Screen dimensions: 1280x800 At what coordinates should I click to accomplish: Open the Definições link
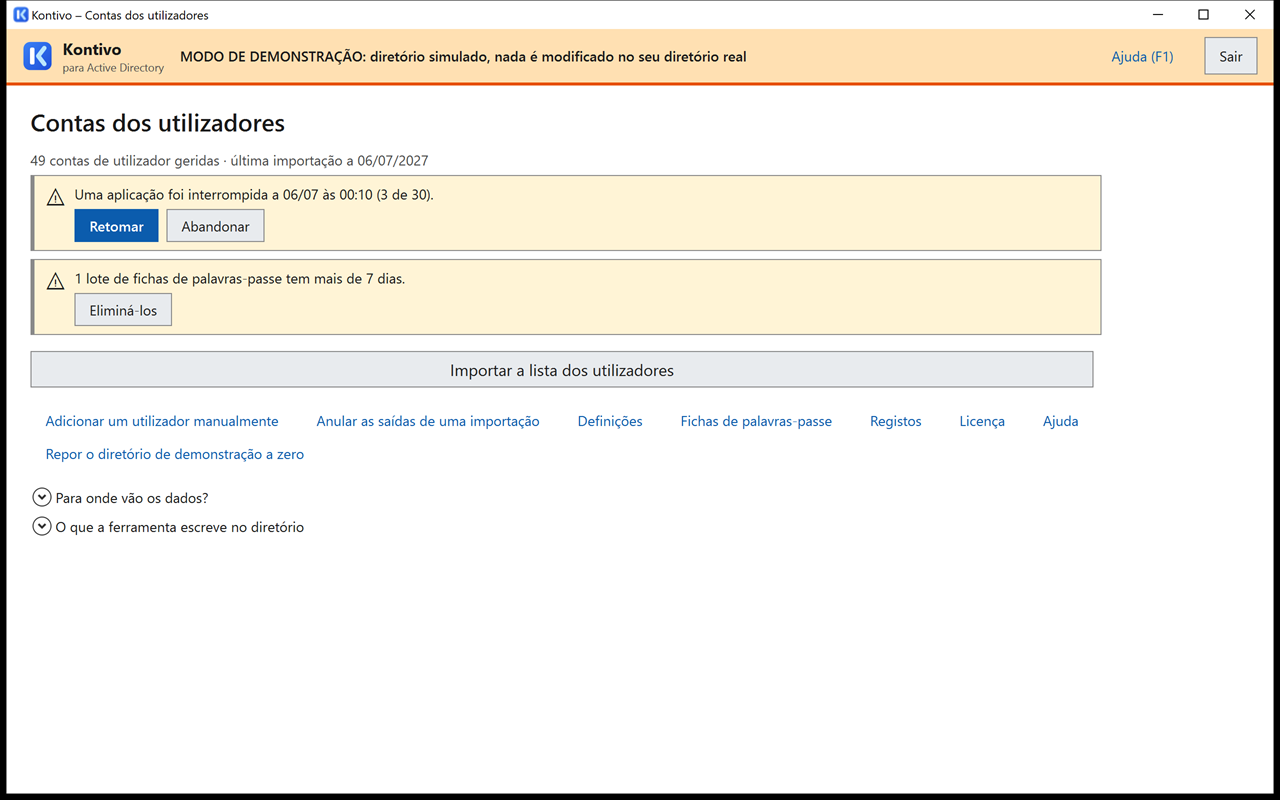pyautogui.click(x=610, y=421)
